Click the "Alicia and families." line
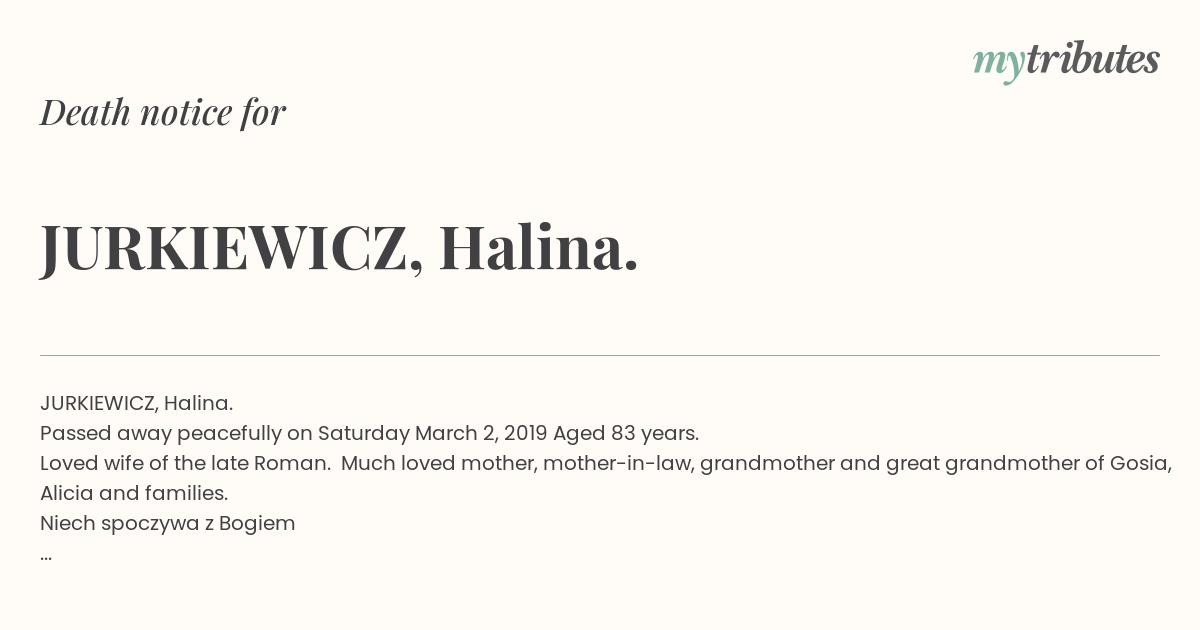This screenshot has height=630, width=1200. coord(134,493)
